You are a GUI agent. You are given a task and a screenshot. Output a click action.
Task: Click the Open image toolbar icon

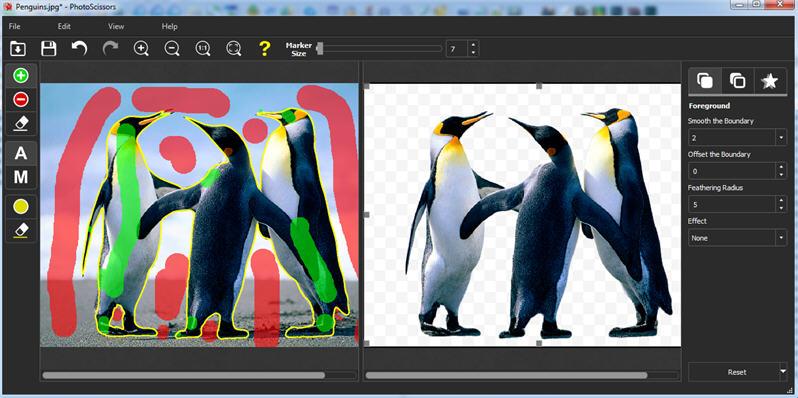point(18,48)
